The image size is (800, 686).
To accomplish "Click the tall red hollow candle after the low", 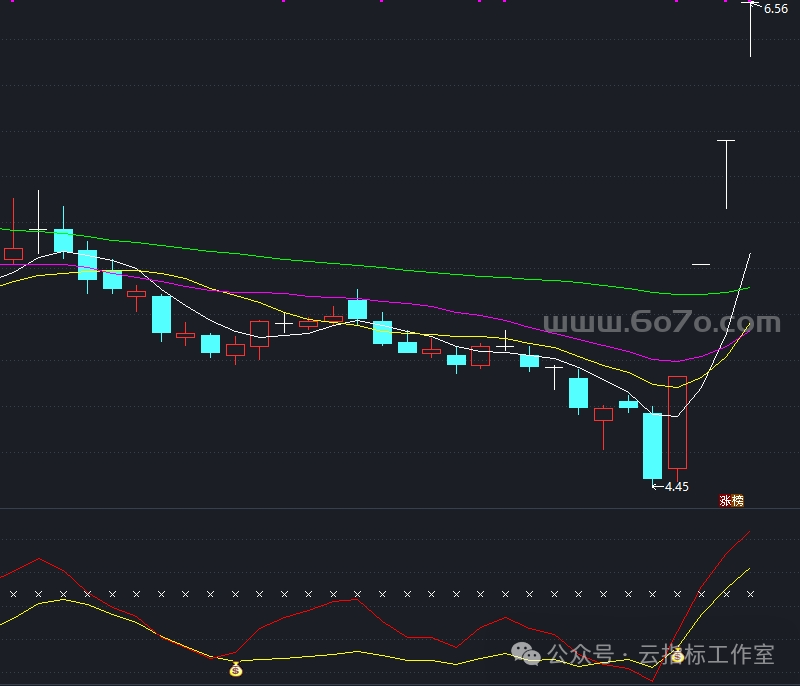I will pos(678,422).
